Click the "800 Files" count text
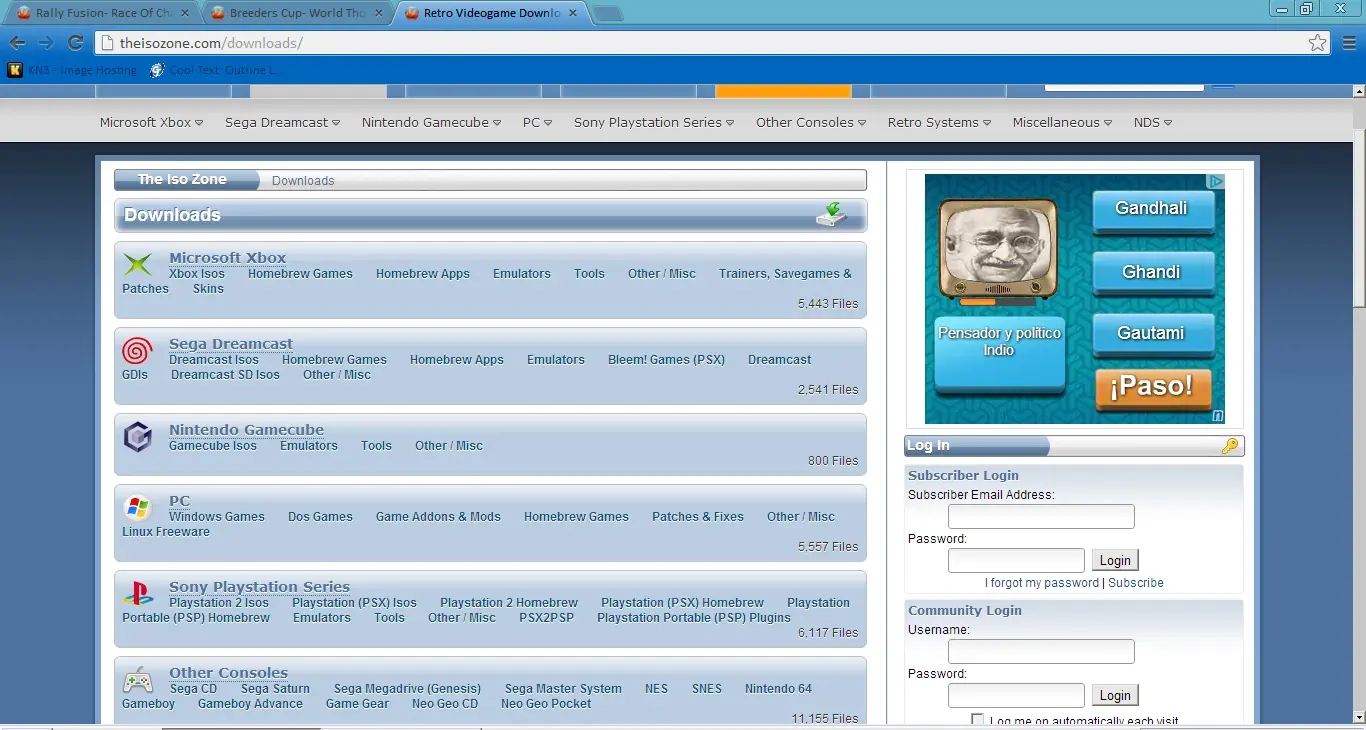Image resolution: width=1366 pixels, height=730 pixels. 833,460
